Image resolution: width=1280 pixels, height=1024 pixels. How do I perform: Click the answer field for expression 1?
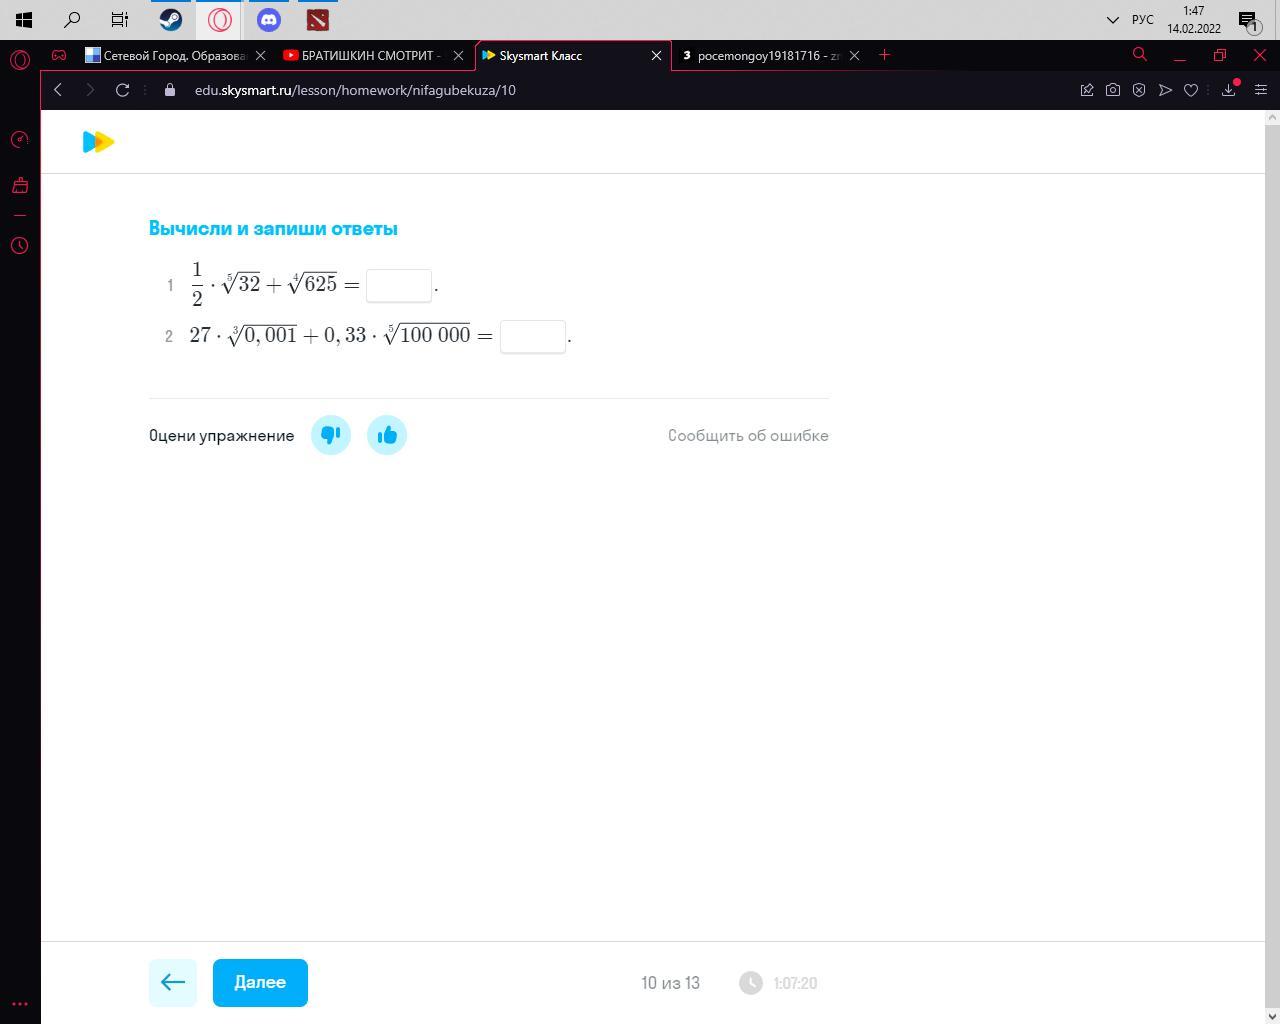click(x=399, y=285)
